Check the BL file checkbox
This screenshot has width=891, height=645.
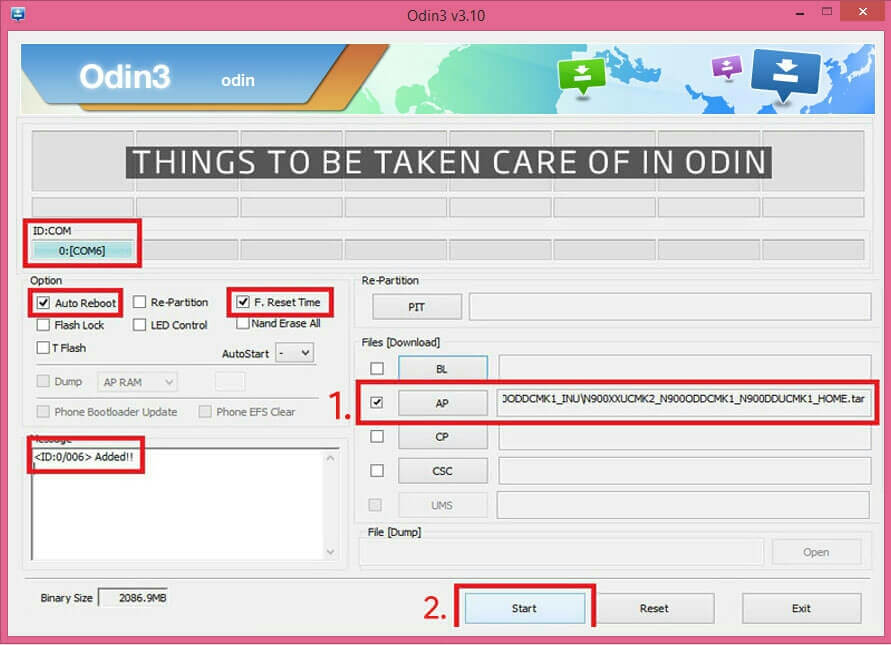[x=377, y=368]
